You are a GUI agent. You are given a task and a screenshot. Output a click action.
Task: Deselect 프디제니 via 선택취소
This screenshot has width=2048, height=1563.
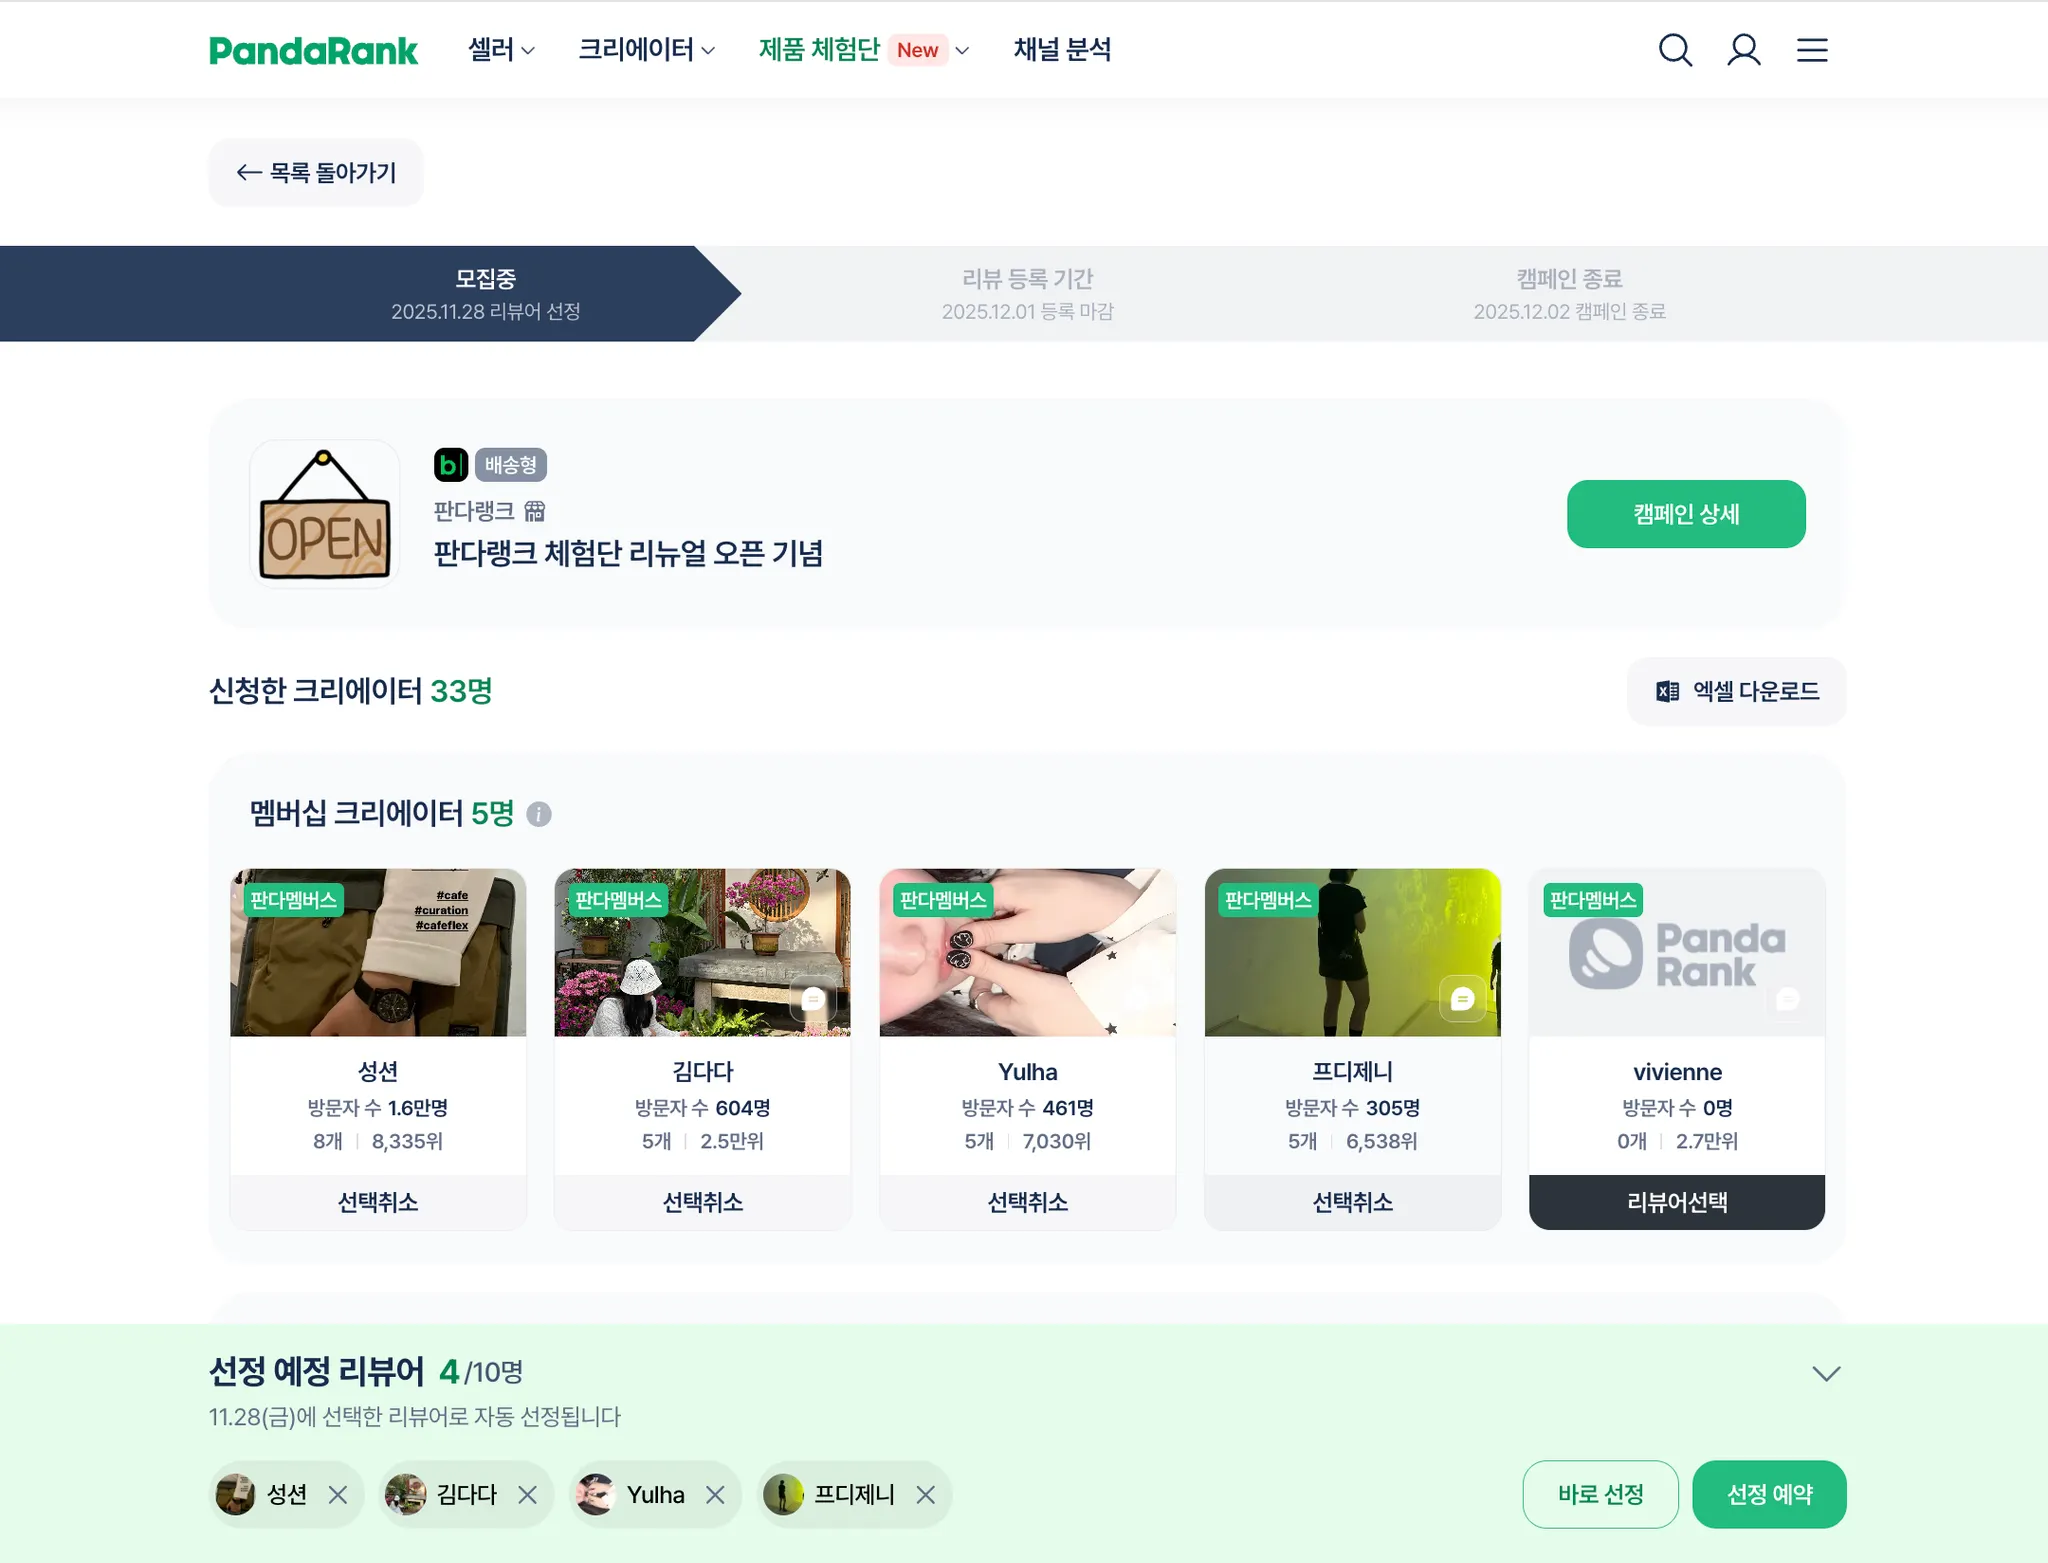(1352, 1202)
